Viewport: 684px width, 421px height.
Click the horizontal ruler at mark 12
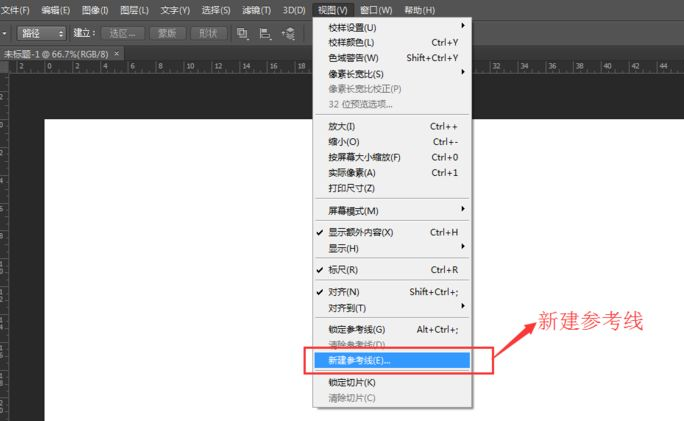click(218, 66)
